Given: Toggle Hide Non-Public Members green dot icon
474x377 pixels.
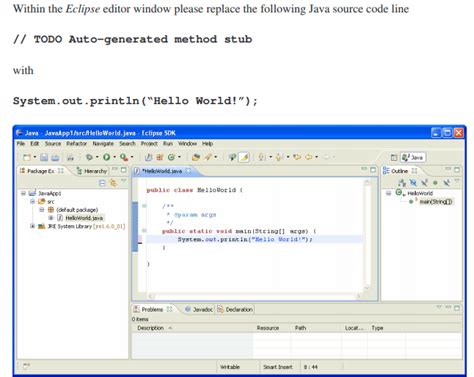Looking at the screenshot, I should [435, 183].
